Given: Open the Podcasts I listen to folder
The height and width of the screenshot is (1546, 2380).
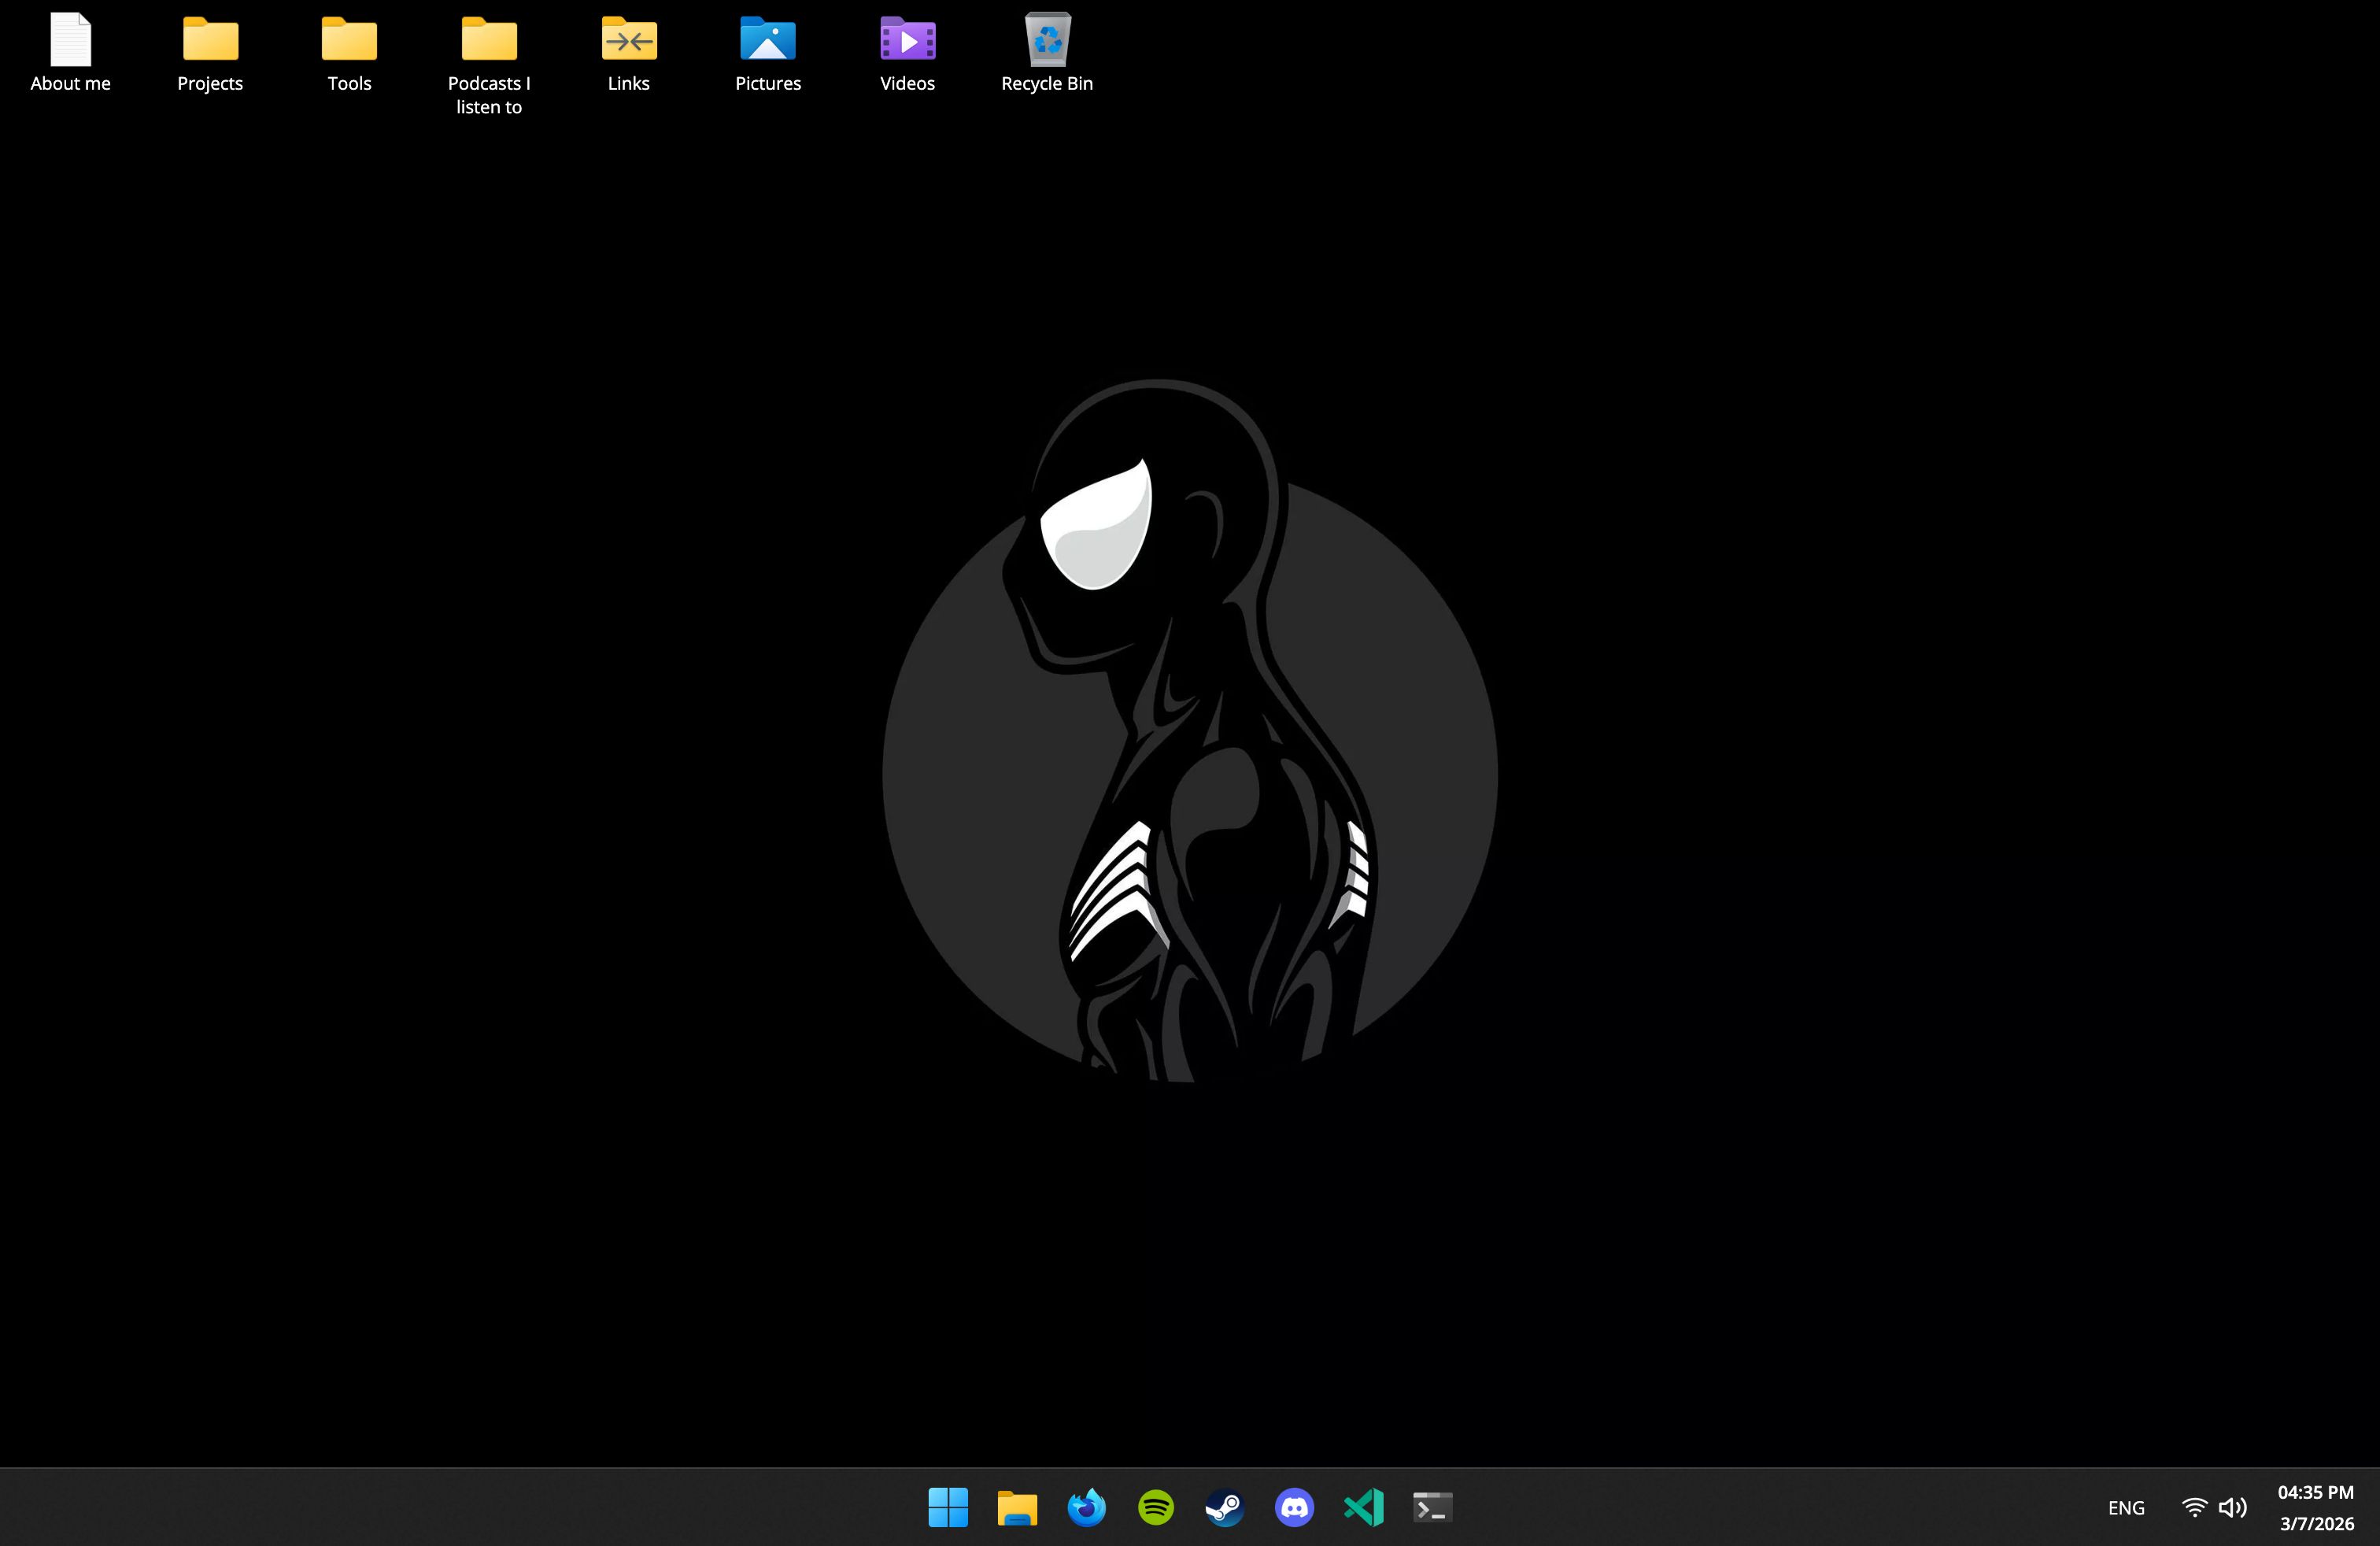Looking at the screenshot, I should click(489, 42).
